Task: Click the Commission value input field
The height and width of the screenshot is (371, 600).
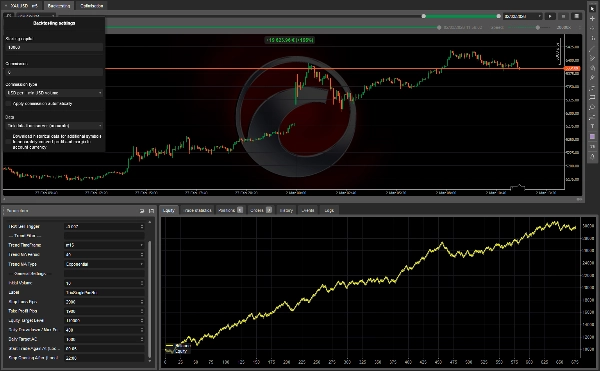Action: click(54, 72)
